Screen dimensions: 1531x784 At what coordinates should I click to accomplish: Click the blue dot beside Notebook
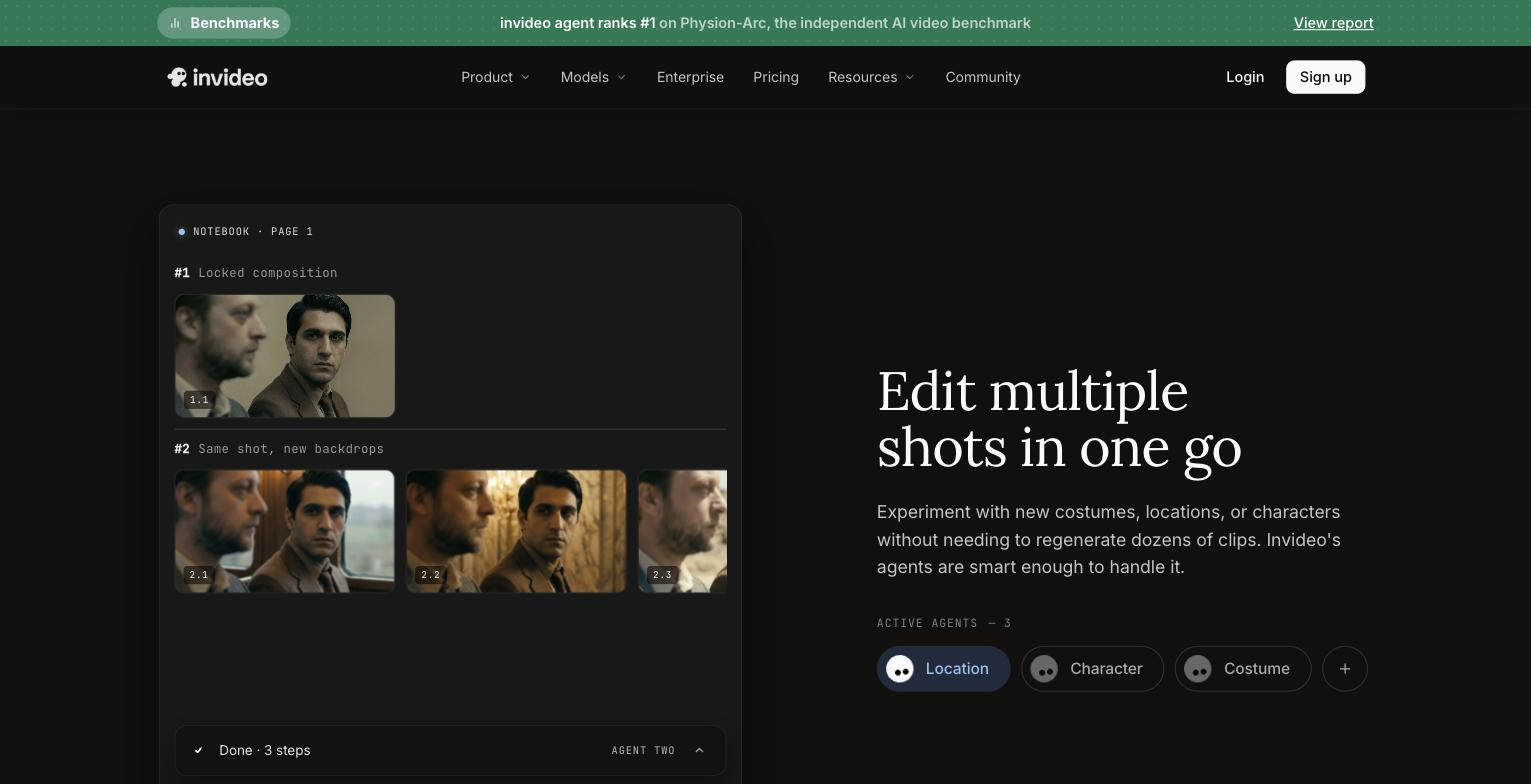pyautogui.click(x=181, y=232)
